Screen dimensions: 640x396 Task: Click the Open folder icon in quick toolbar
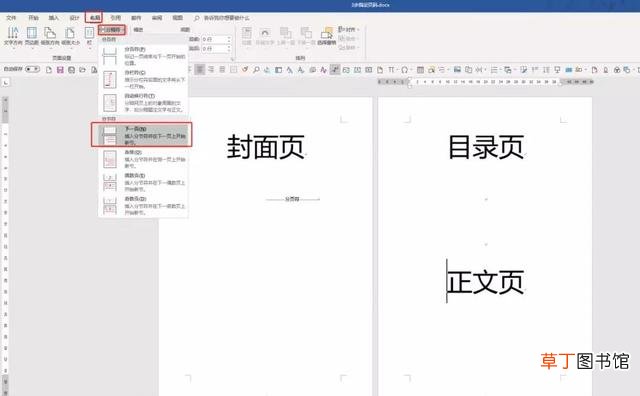pyautogui.click(x=82, y=70)
